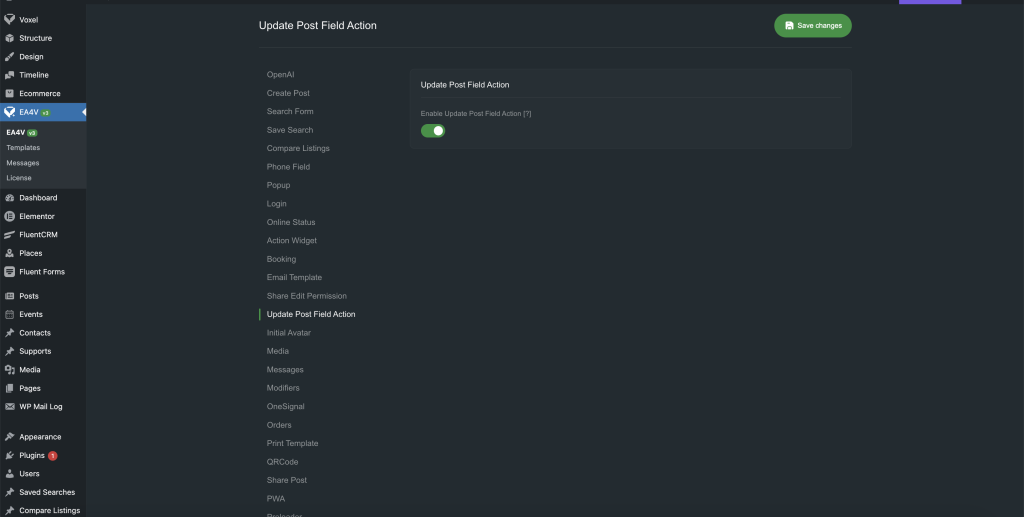The width and height of the screenshot is (1024, 517).
Task: Open the Timeline menu icon
Action: [x=9, y=75]
